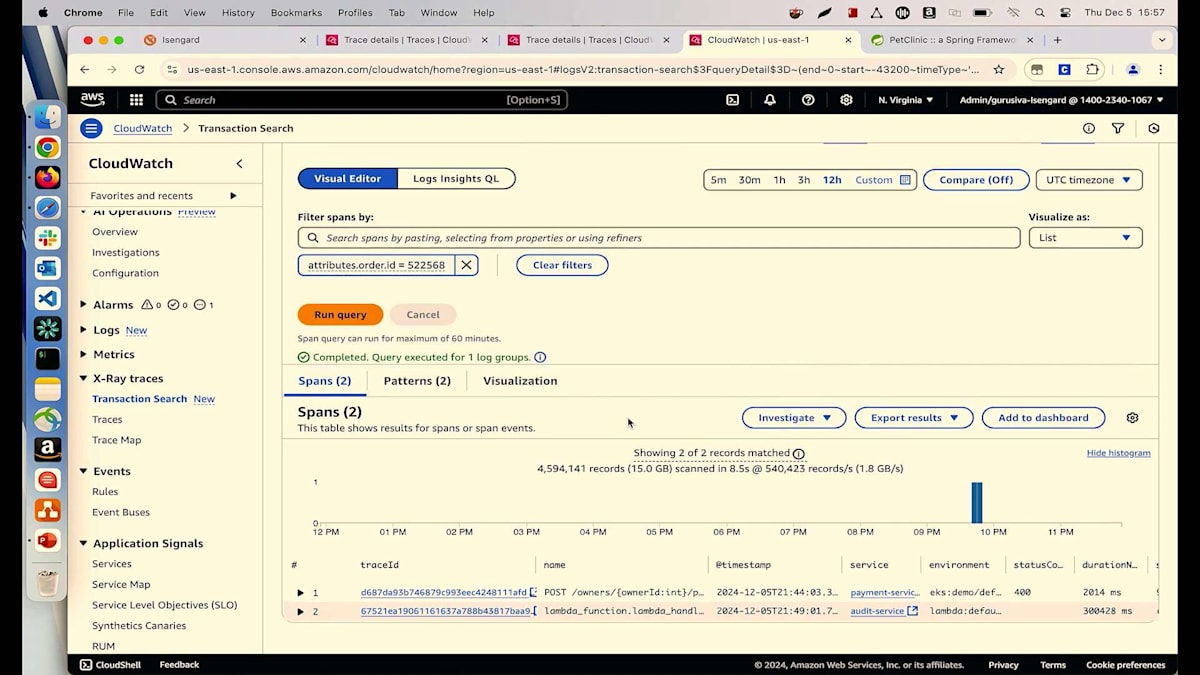This screenshot has height=675, width=1200.
Task: Open the N. Virginia region dropdown
Action: pos(905,100)
